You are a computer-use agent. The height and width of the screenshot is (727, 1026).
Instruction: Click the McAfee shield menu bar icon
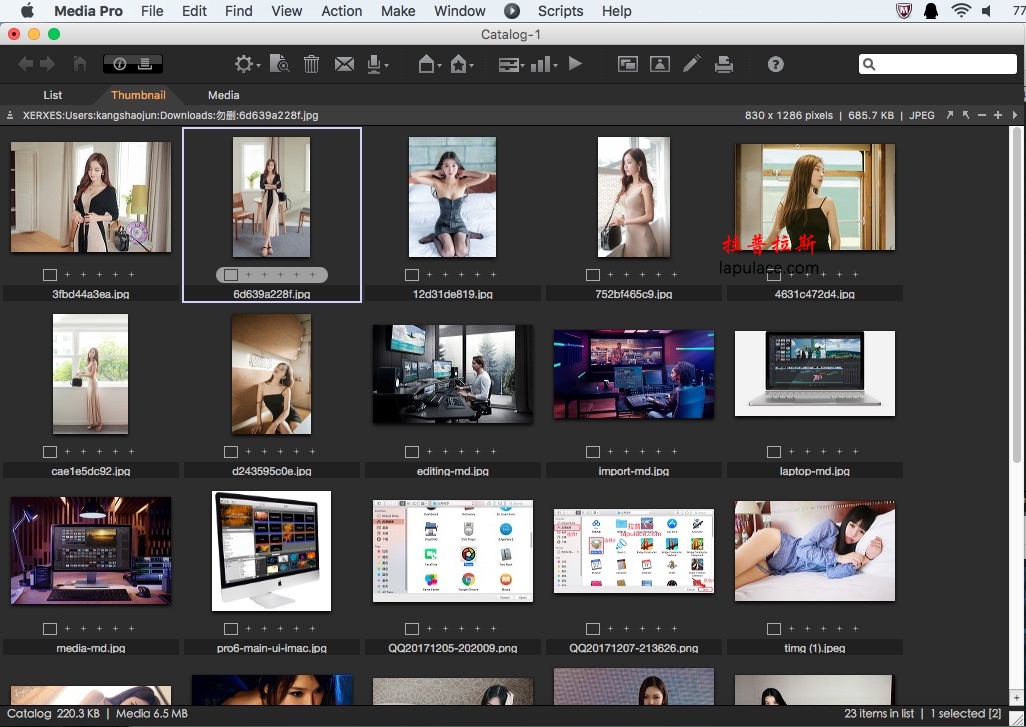coord(904,10)
